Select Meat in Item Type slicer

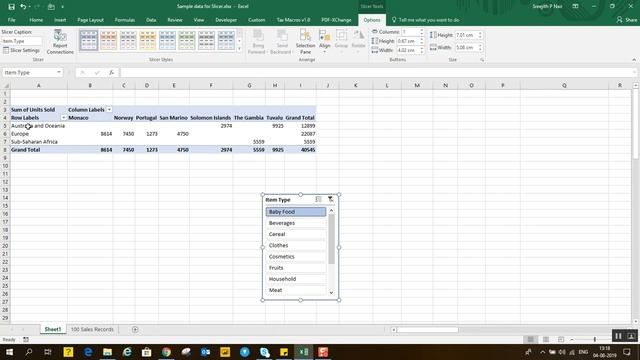(296, 290)
